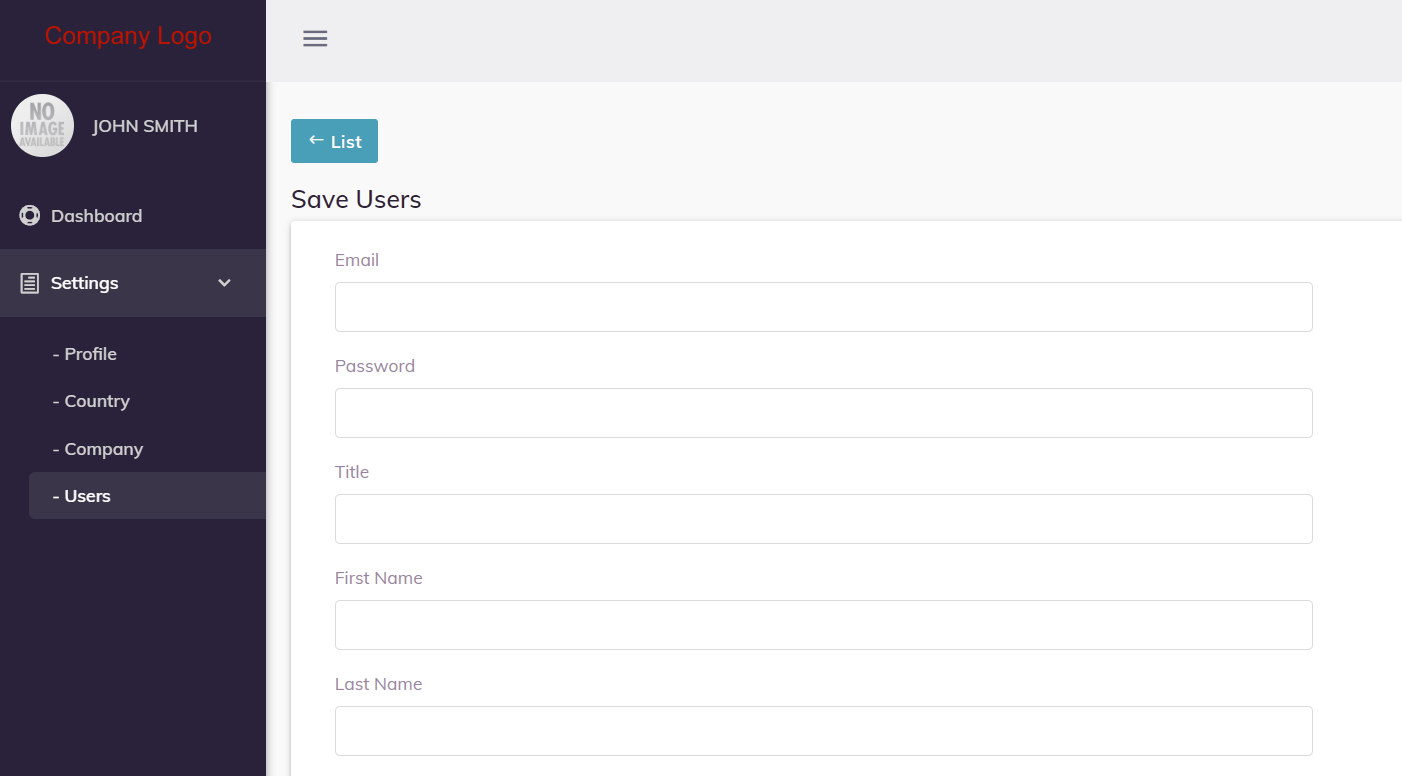Viewport: 1402px width, 776px height.
Task: Click the JOHN SMITH profile name
Action: coord(144,125)
